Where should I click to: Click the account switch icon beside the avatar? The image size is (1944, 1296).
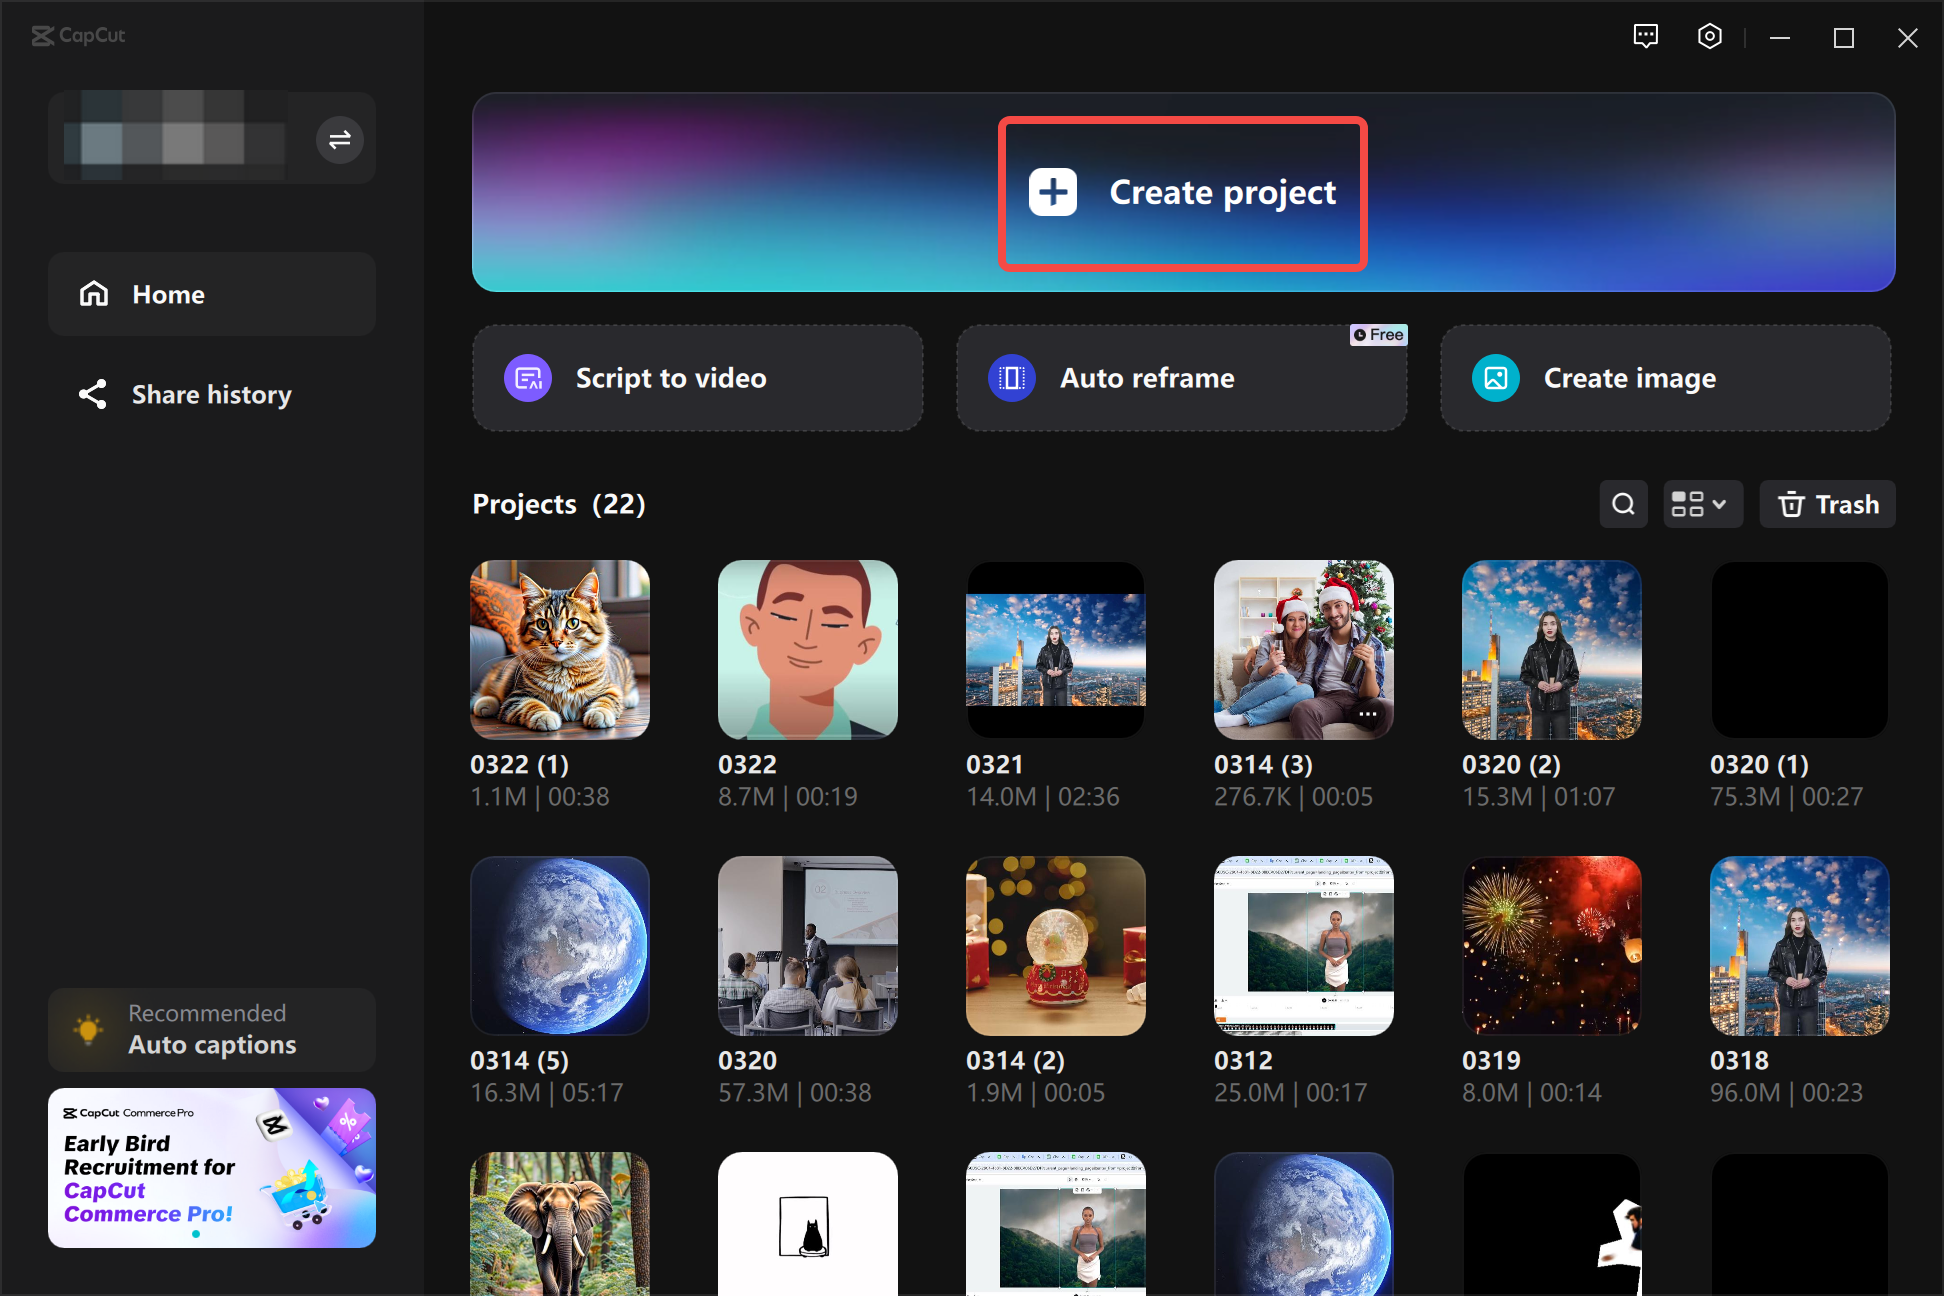coord(339,139)
